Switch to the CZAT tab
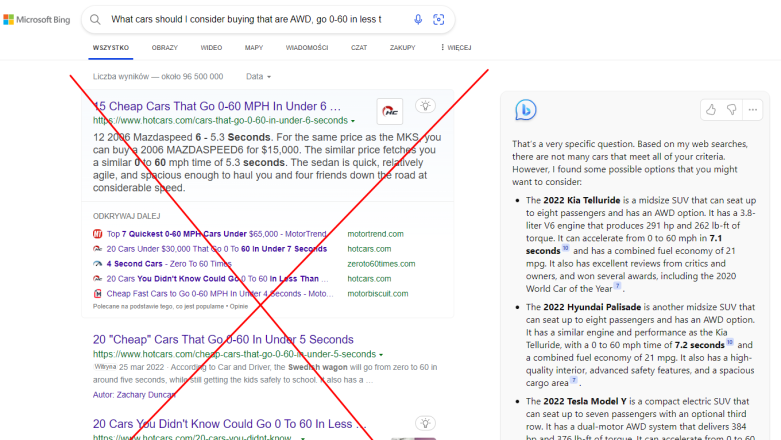This screenshot has width=781, height=440. pos(359,48)
